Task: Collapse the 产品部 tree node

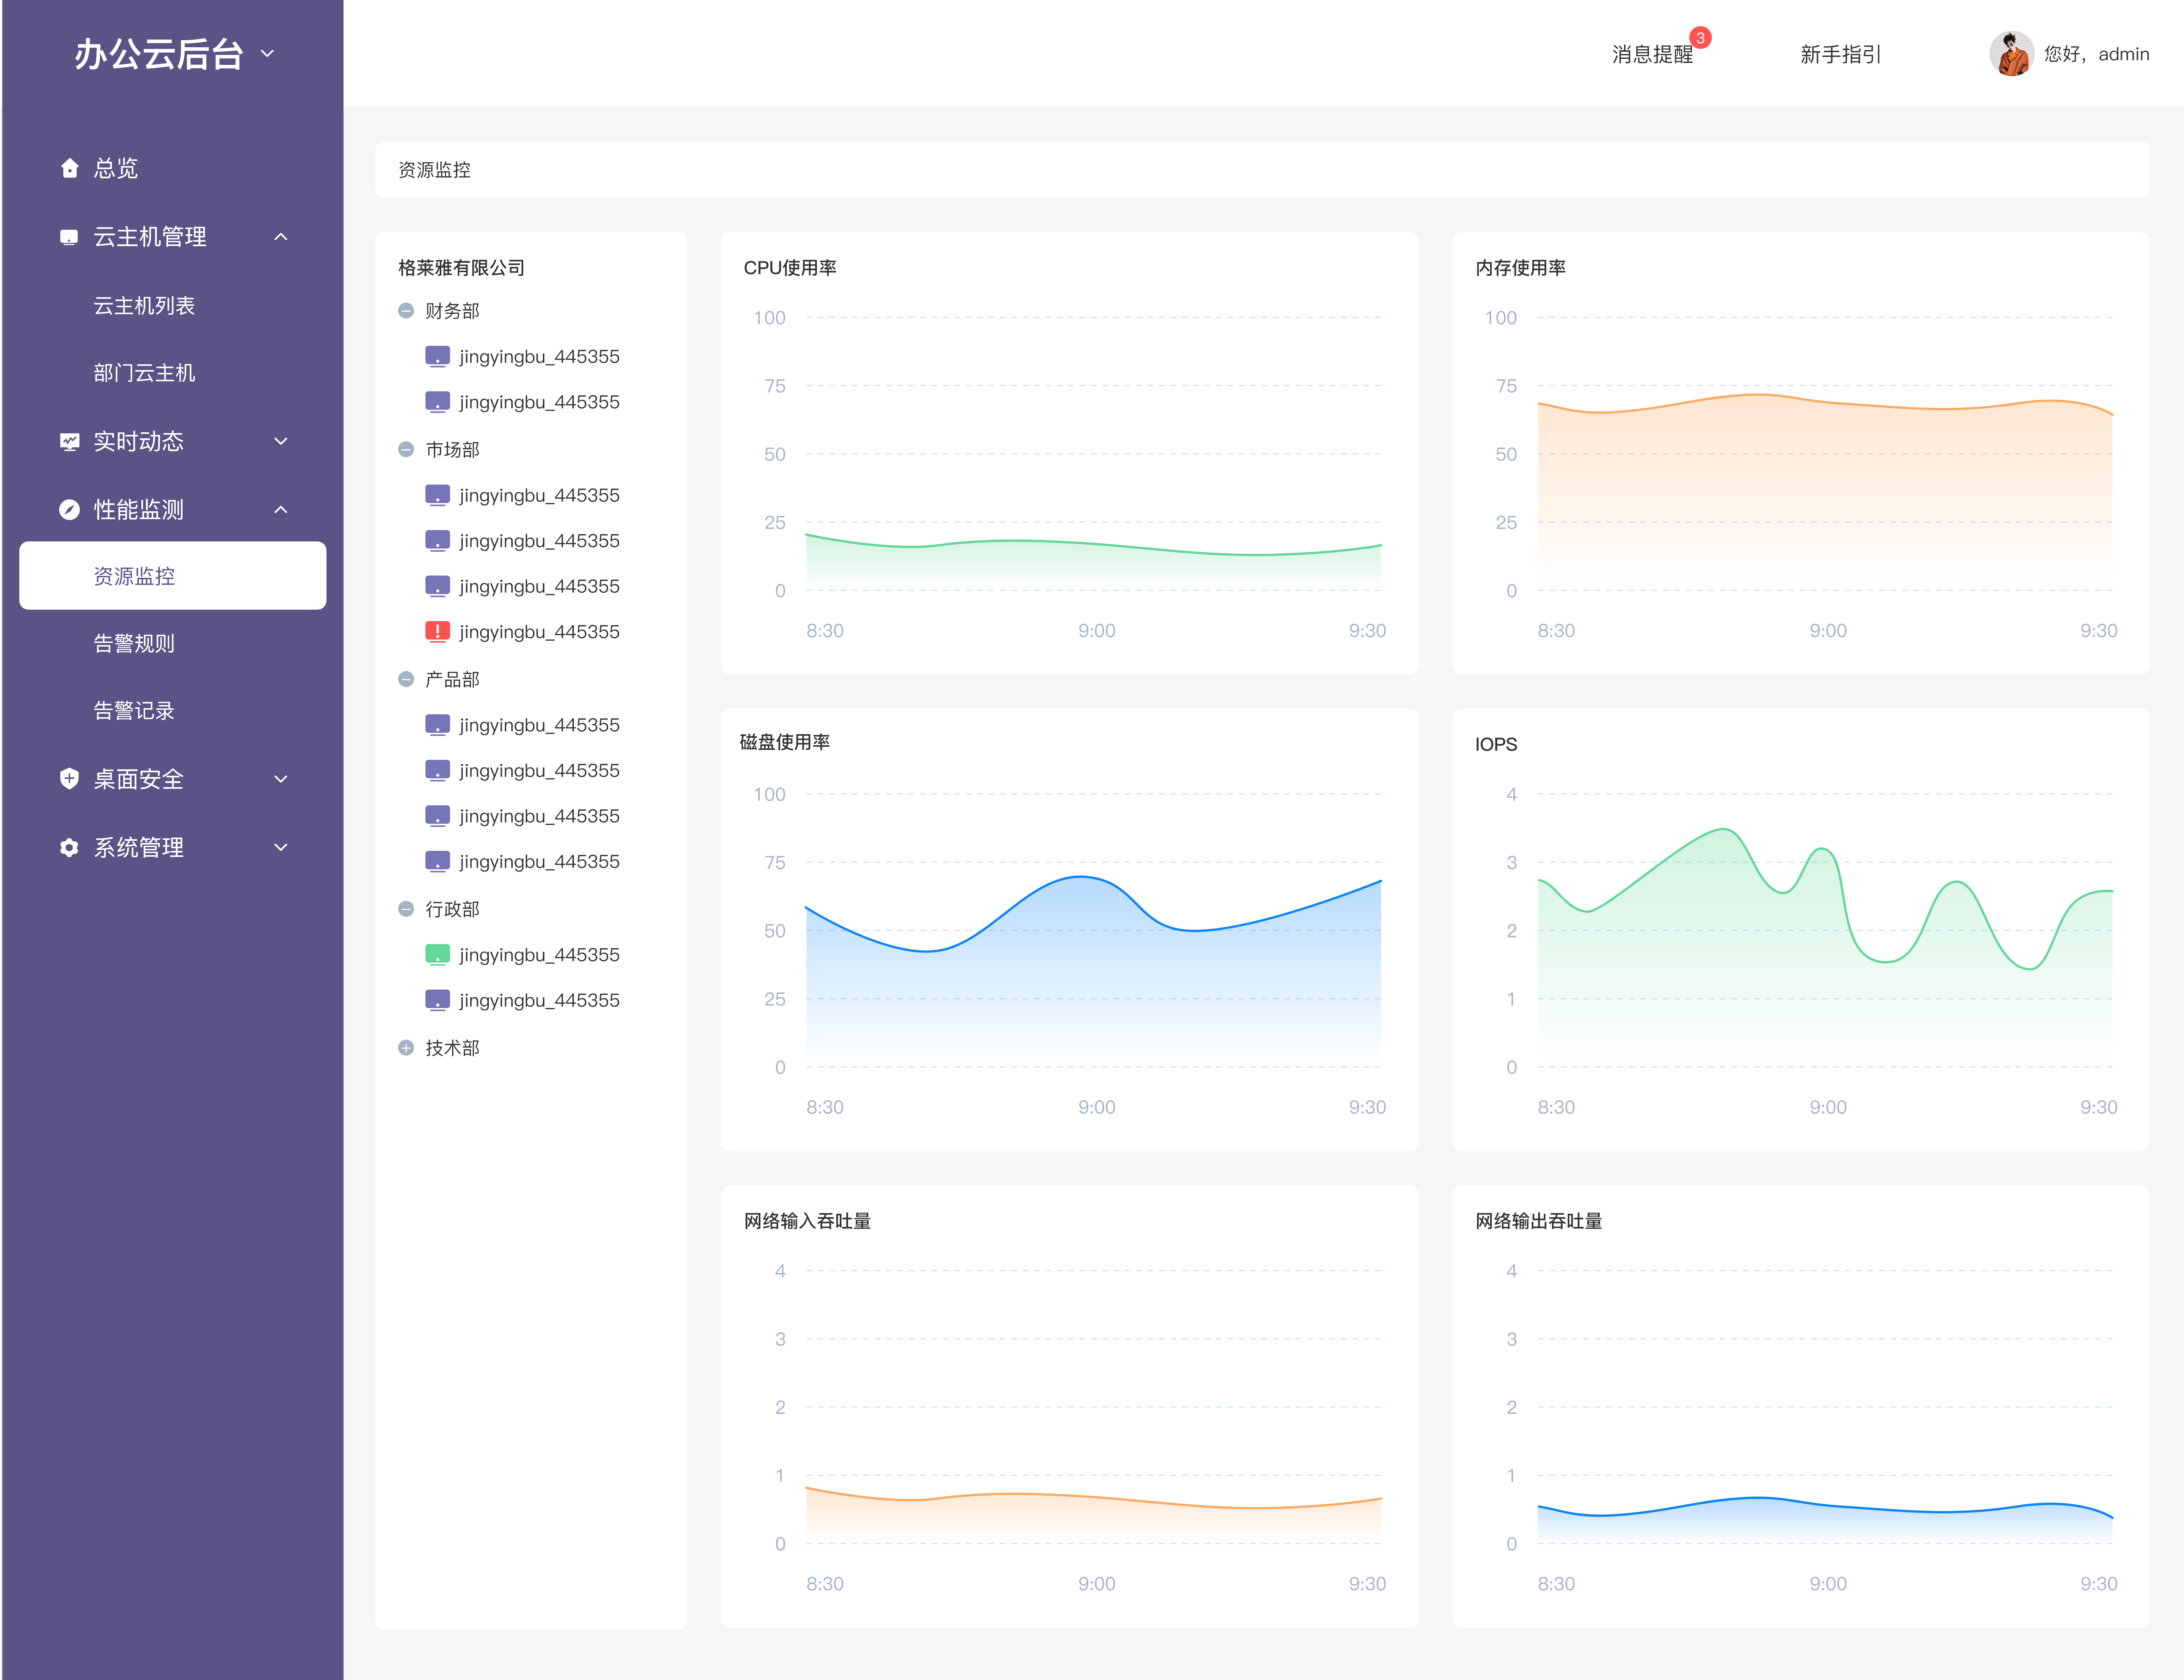Action: [406, 679]
